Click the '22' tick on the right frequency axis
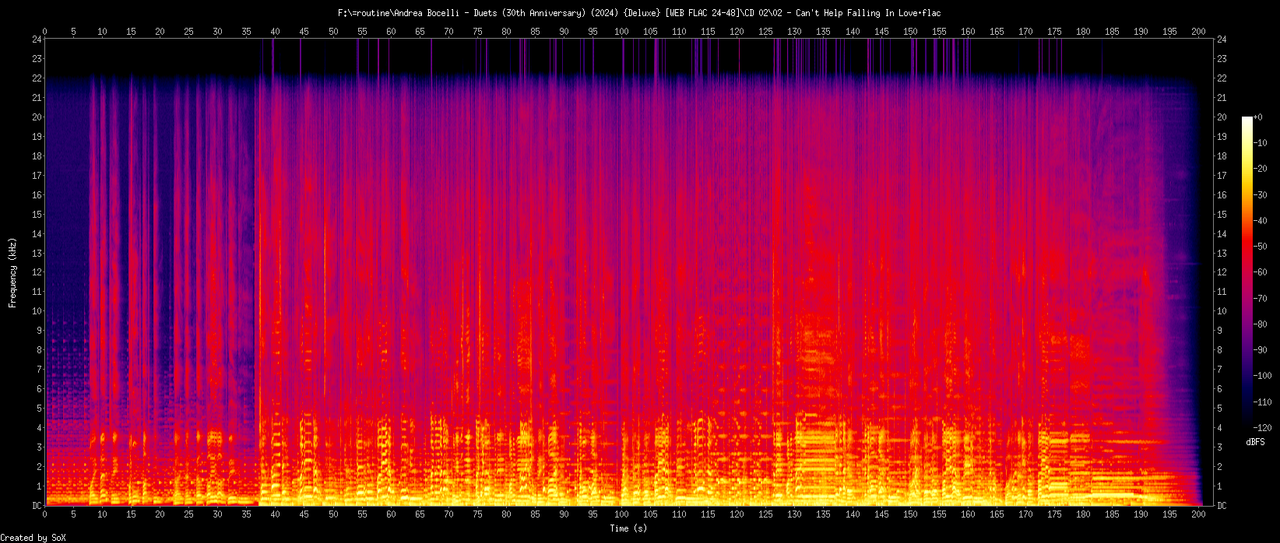 (1223, 79)
